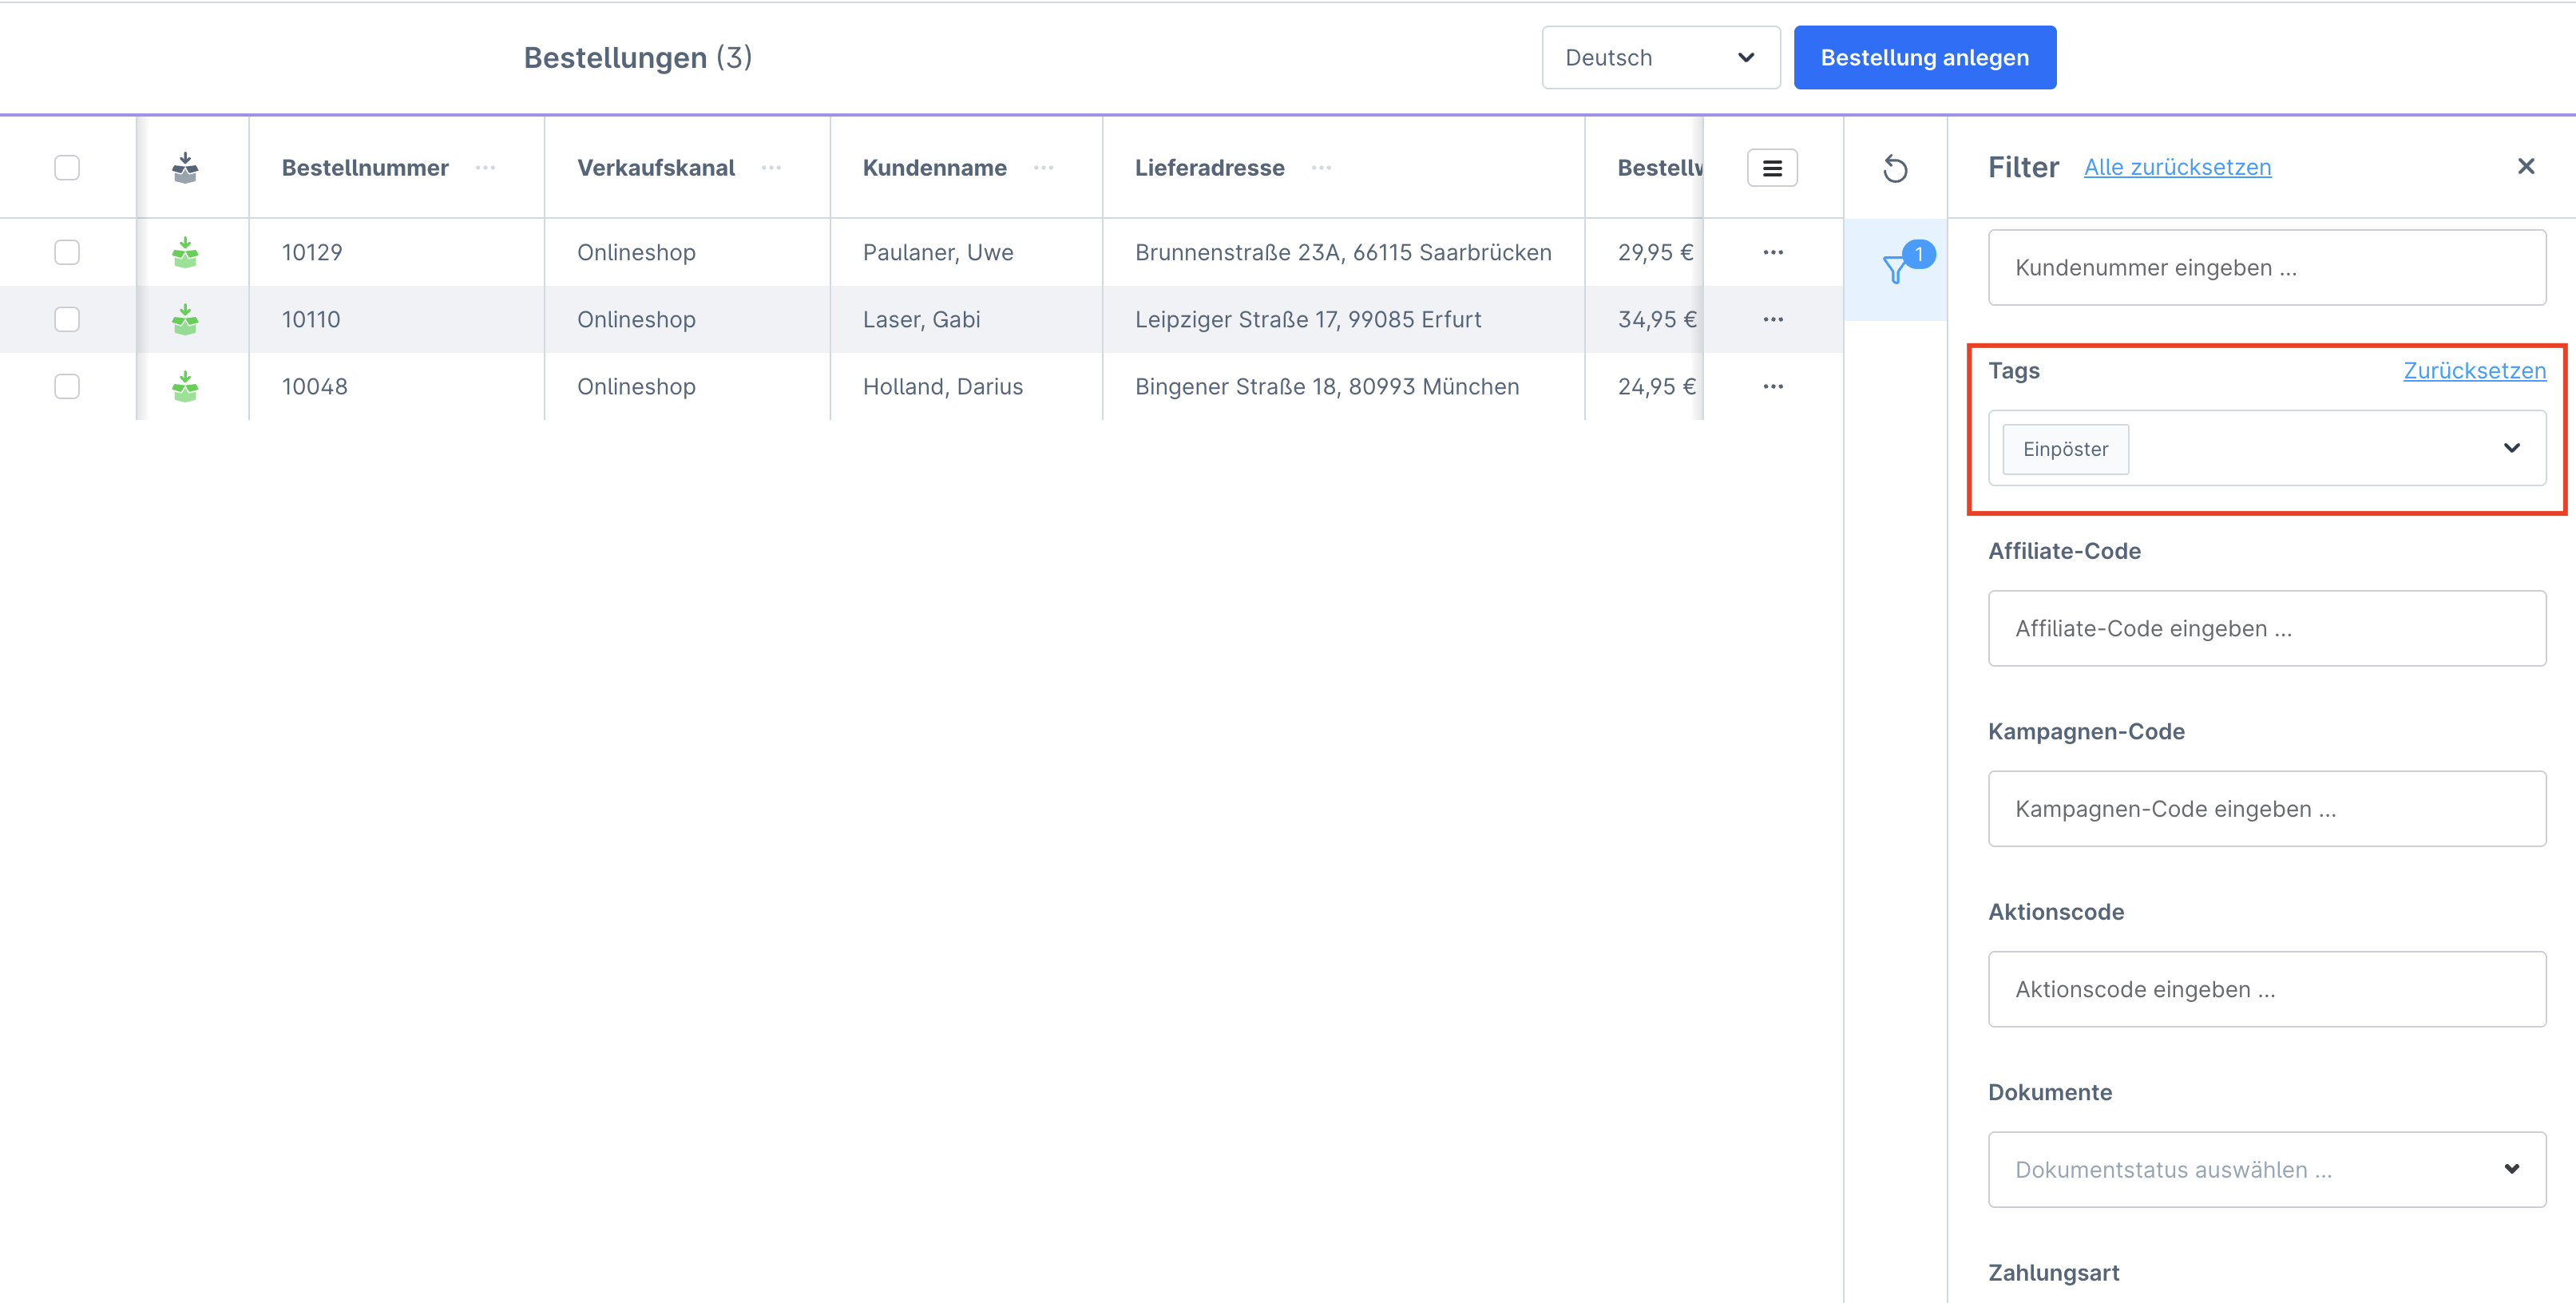This screenshot has height=1303, width=2576.
Task: Click the Kundenname column options dots
Action: point(1044,168)
